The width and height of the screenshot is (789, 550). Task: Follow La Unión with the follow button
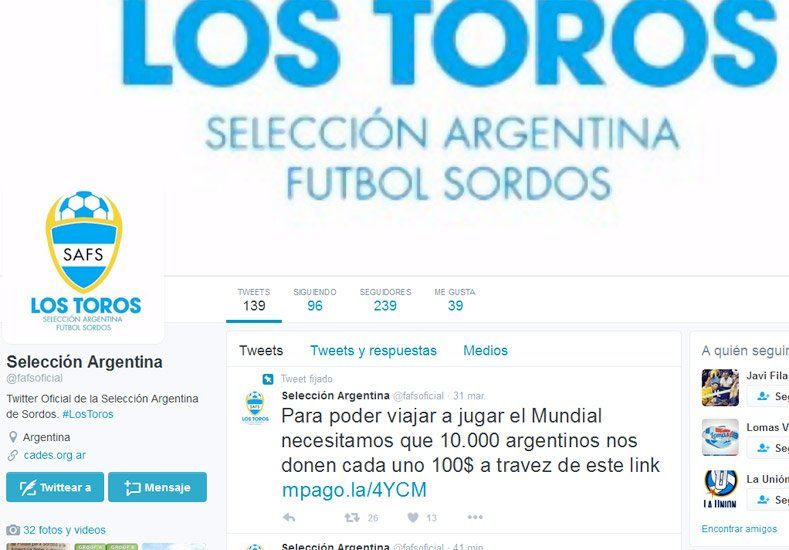[768, 500]
